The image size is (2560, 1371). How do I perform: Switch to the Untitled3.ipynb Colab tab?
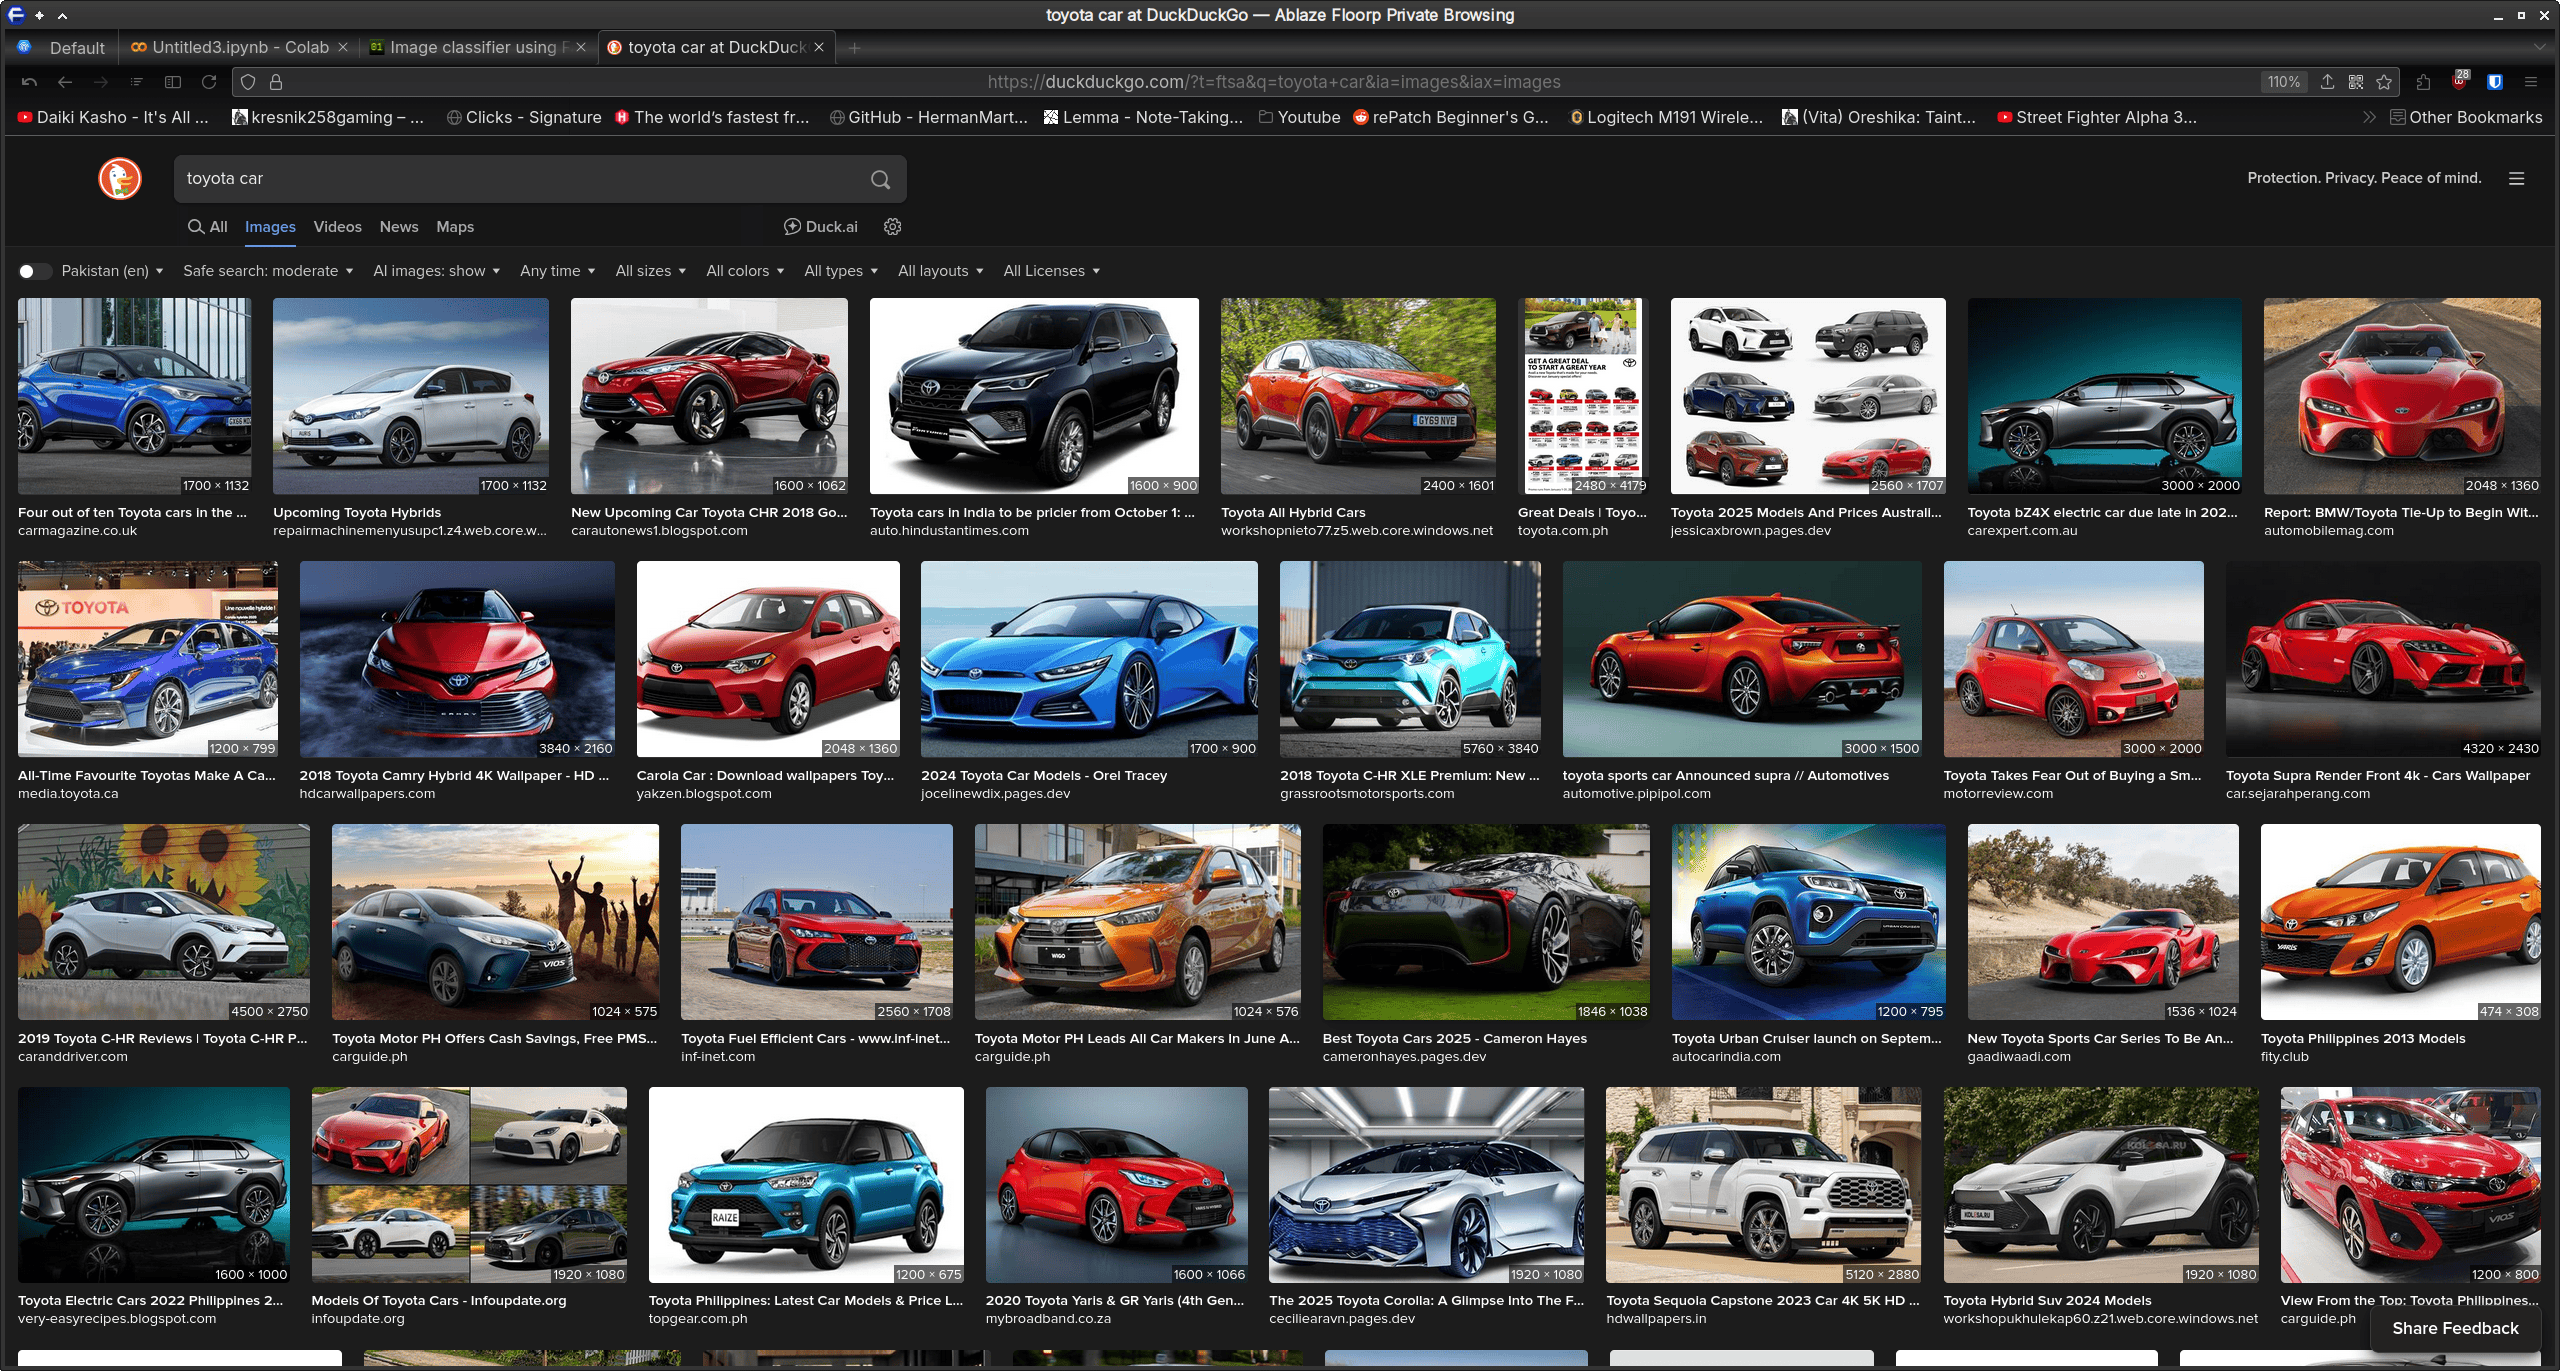pos(240,47)
